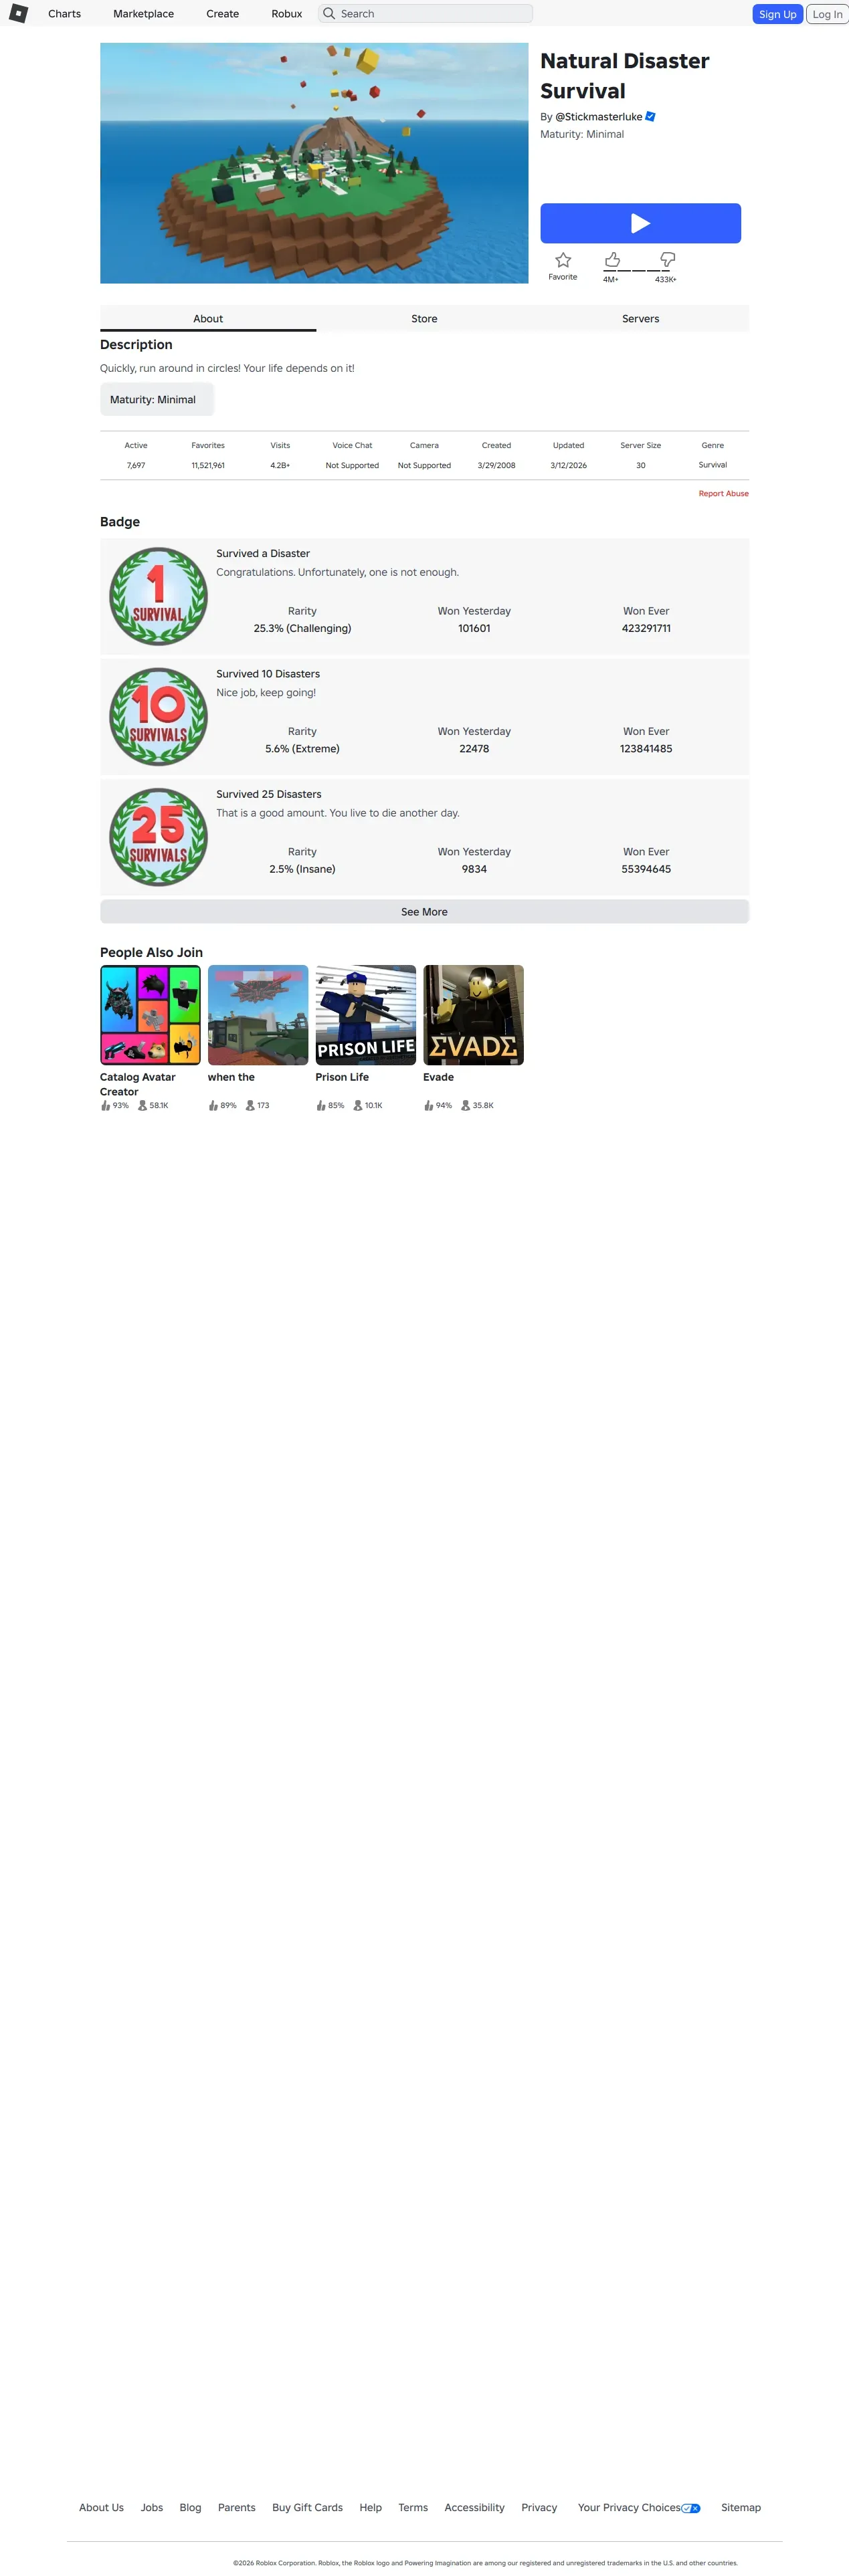Open the 'when the' game thumbnail

[x=258, y=1015]
